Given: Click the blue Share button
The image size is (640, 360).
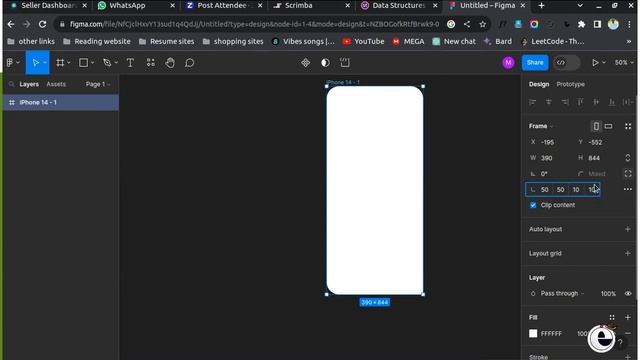Looking at the screenshot, I should 535,62.
